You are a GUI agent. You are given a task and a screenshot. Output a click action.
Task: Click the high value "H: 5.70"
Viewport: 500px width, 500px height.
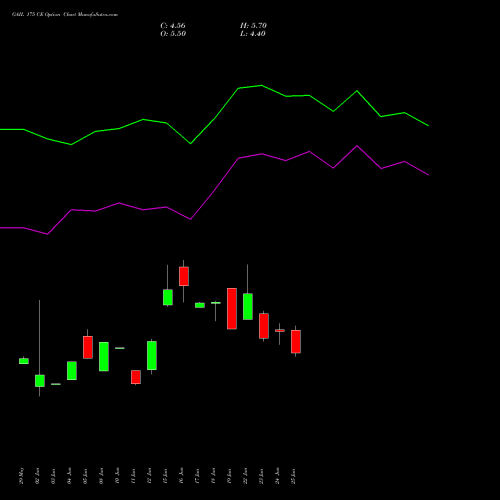tap(253, 26)
